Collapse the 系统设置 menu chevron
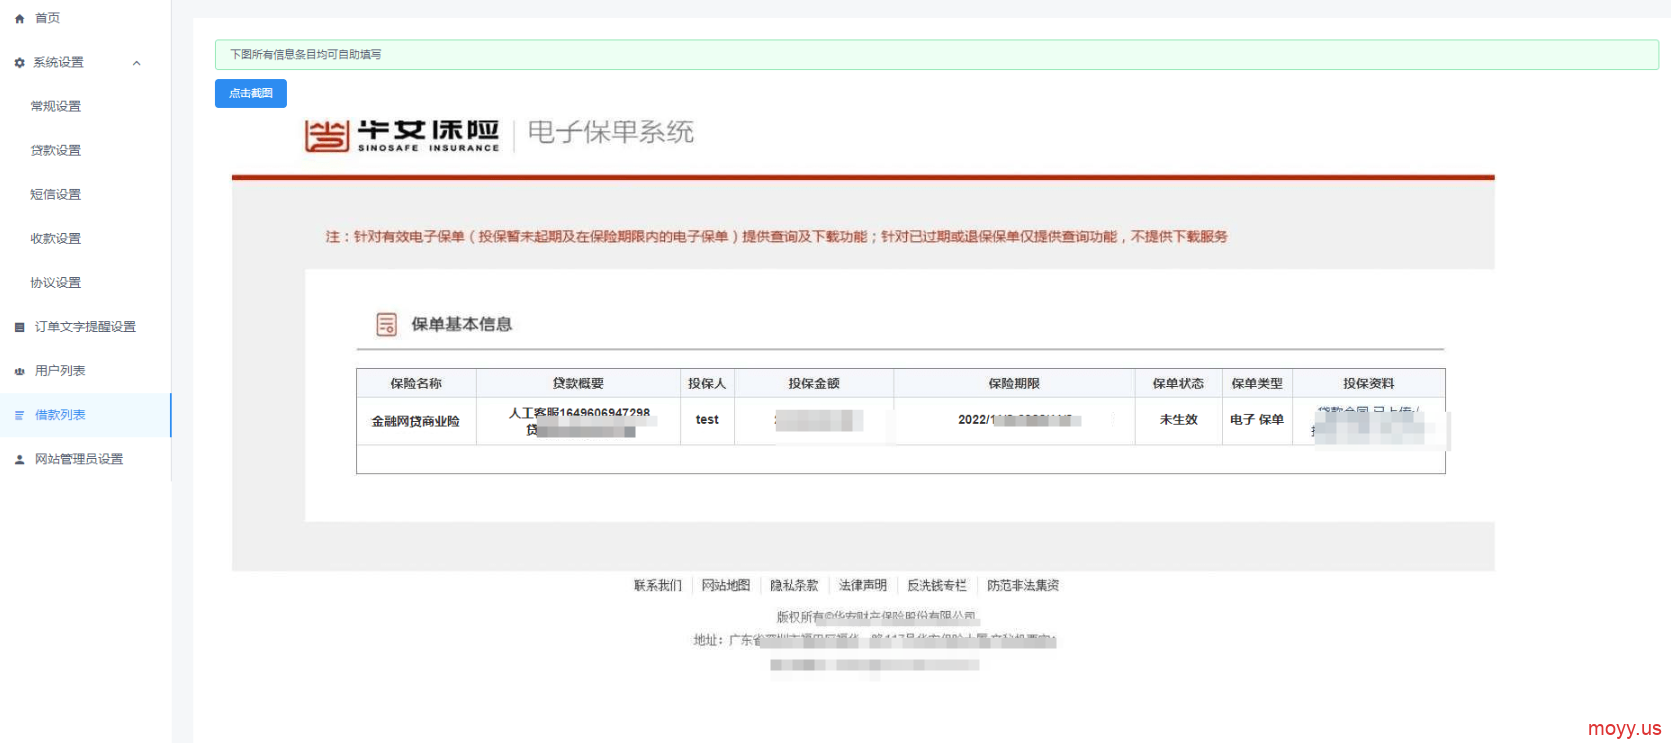The image size is (1671, 743). pyautogui.click(x=137, y=63)
